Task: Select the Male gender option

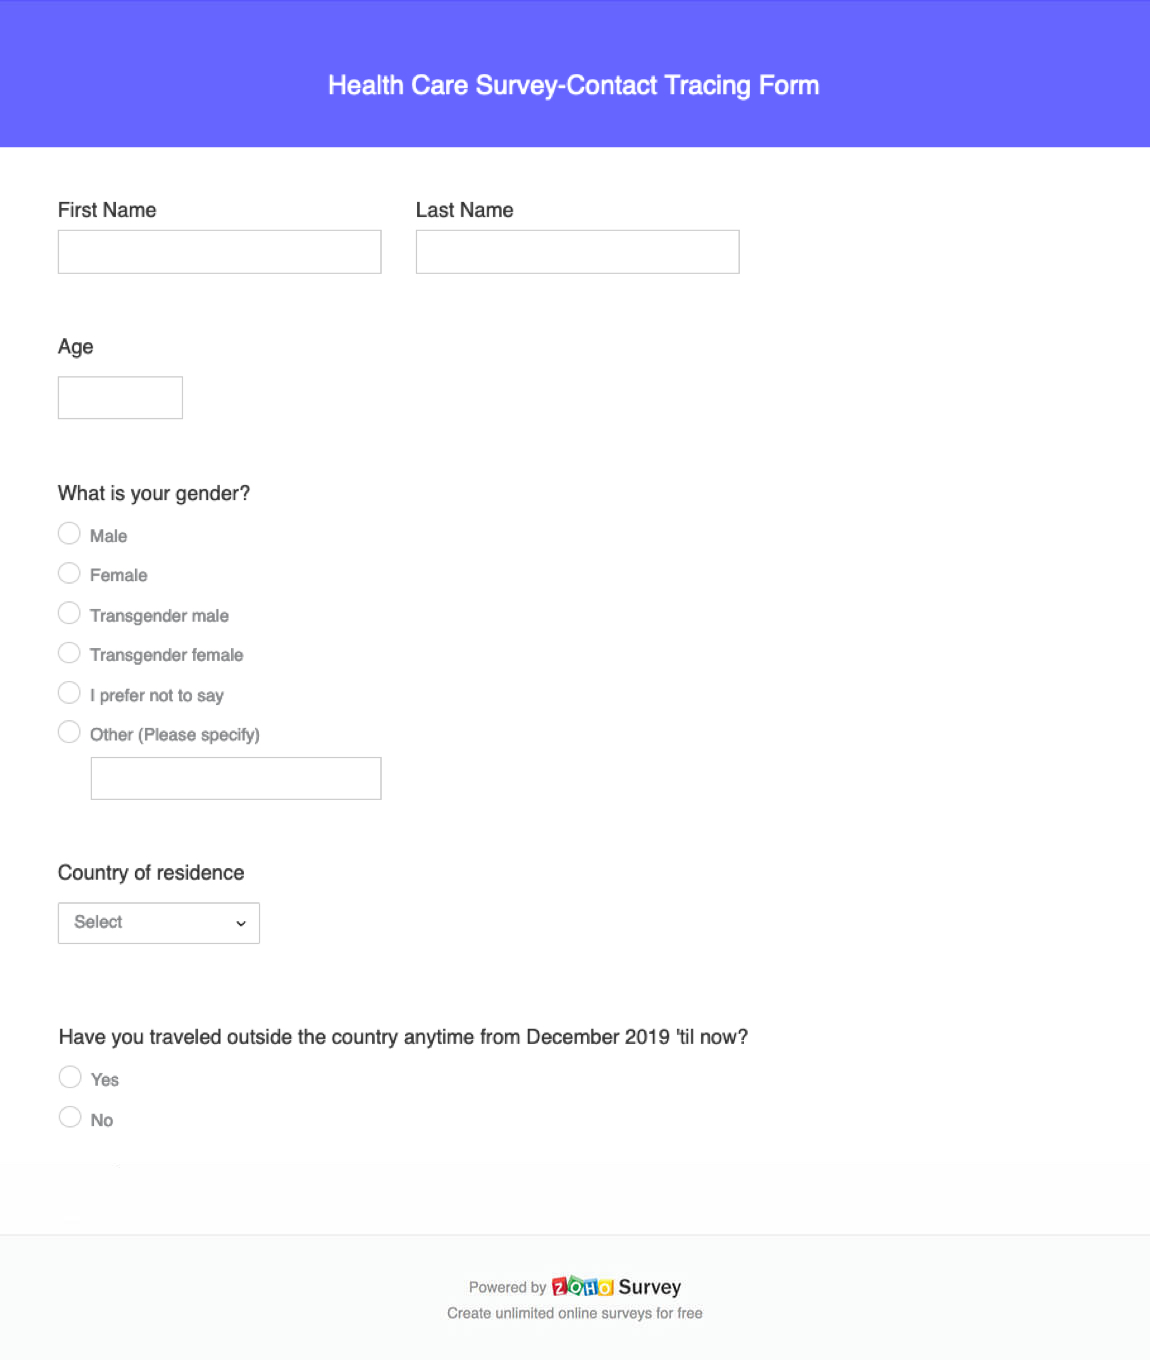Action: click(x=69, y=533)
